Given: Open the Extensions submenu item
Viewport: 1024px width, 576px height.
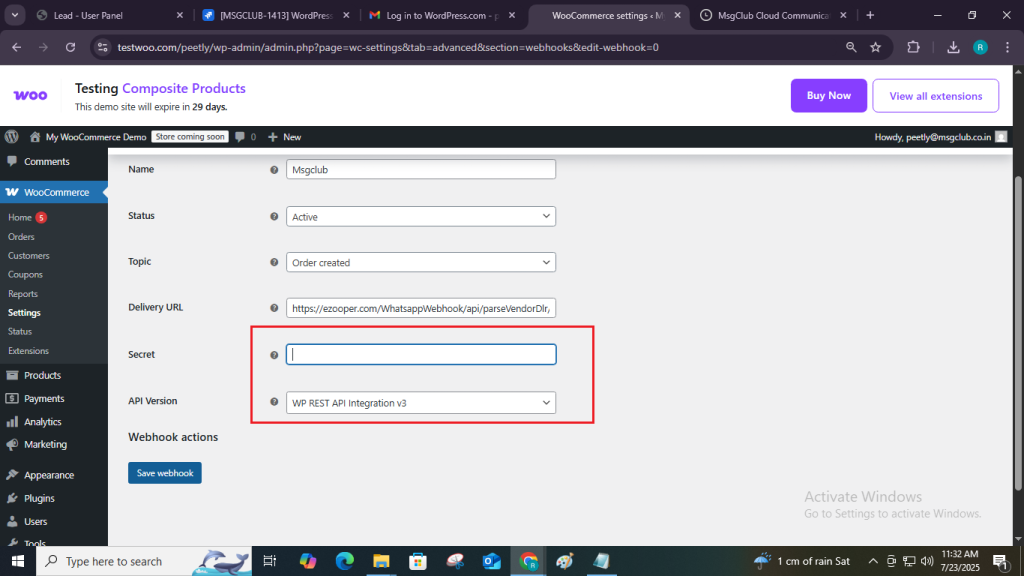Looking at the screenshot, I should coord(28,351).
